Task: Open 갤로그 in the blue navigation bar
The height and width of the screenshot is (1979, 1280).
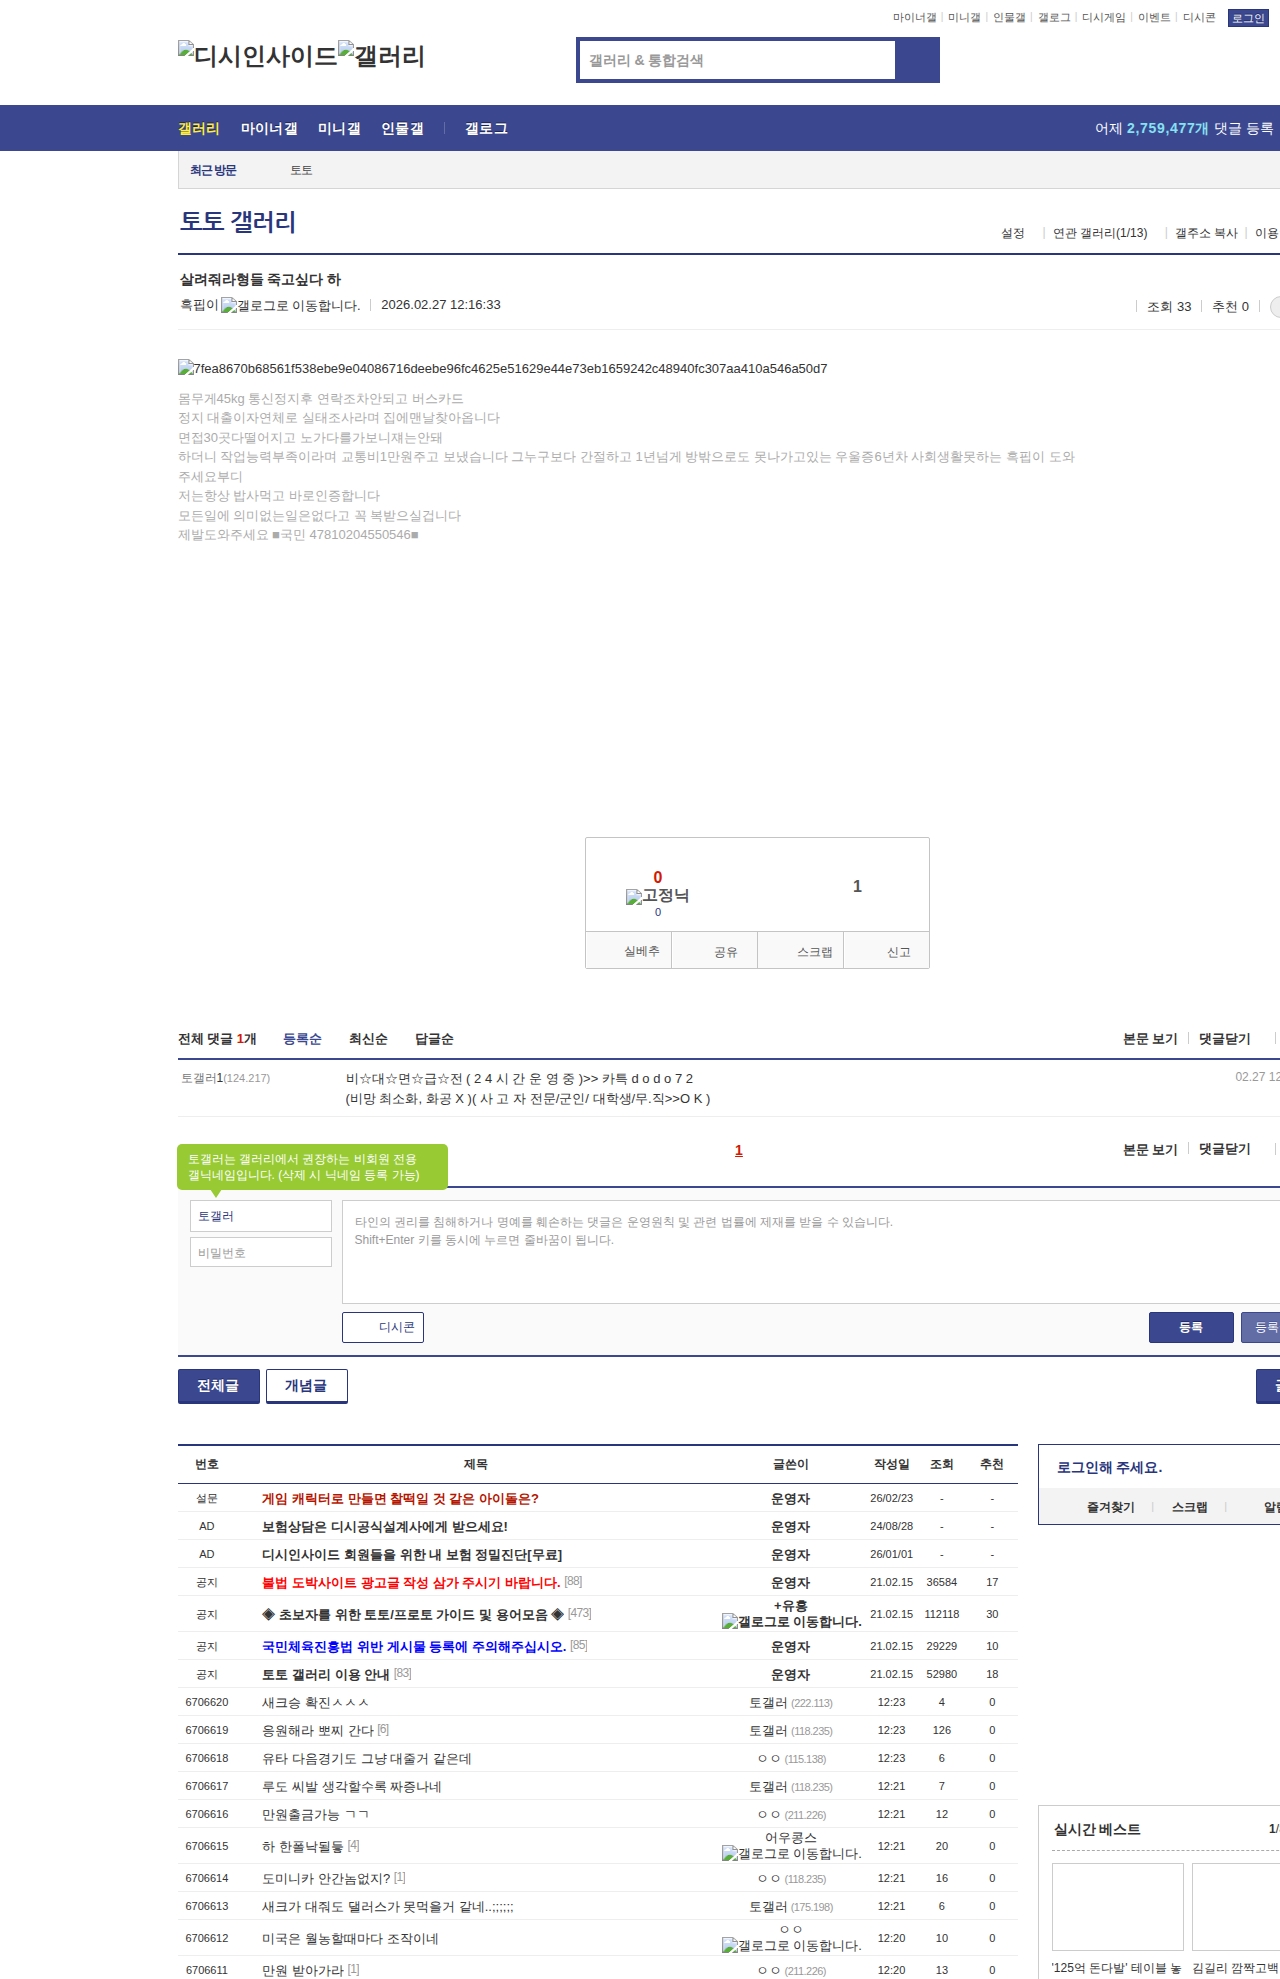Action: [486, 129]
